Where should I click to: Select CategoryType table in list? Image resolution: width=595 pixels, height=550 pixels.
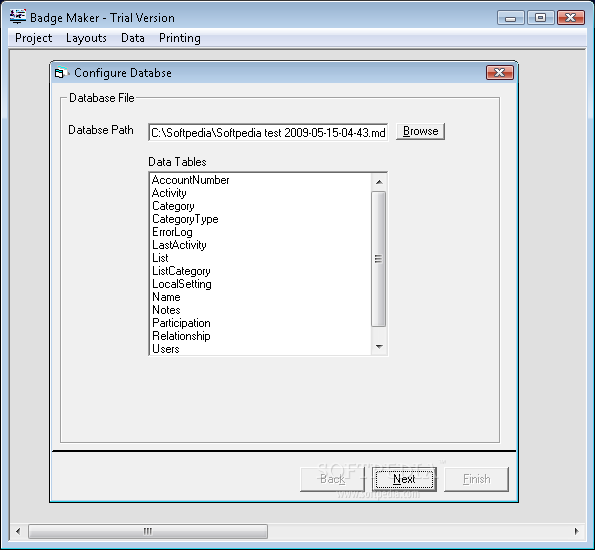point(260,219)
